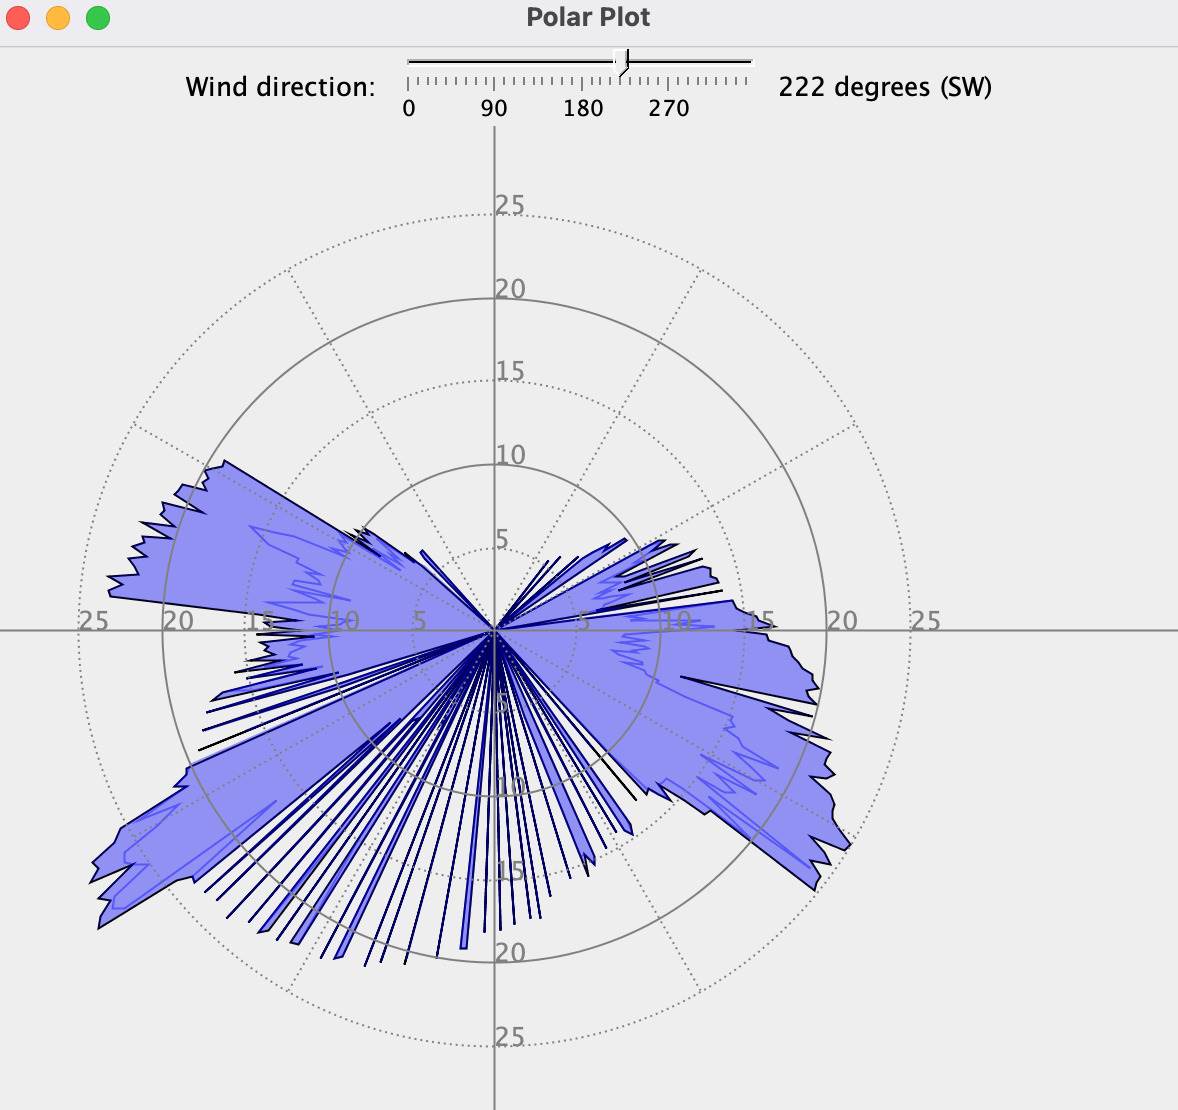Maximize window with the green button
Viewport: 1178px width, 1110px height.
[98, 18]
